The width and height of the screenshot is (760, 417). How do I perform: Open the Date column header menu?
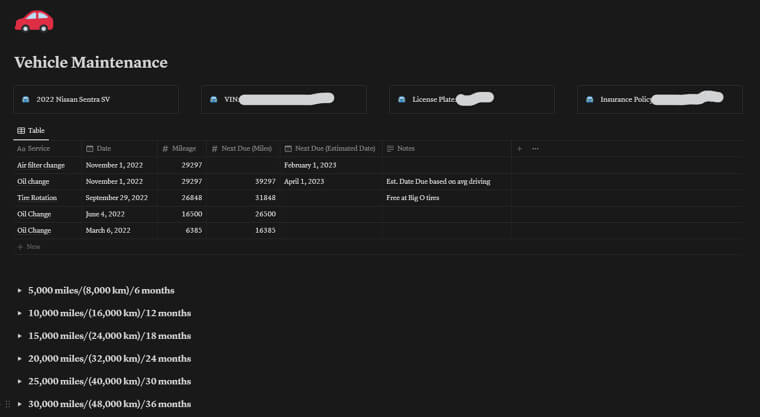(x=120, y=148)
